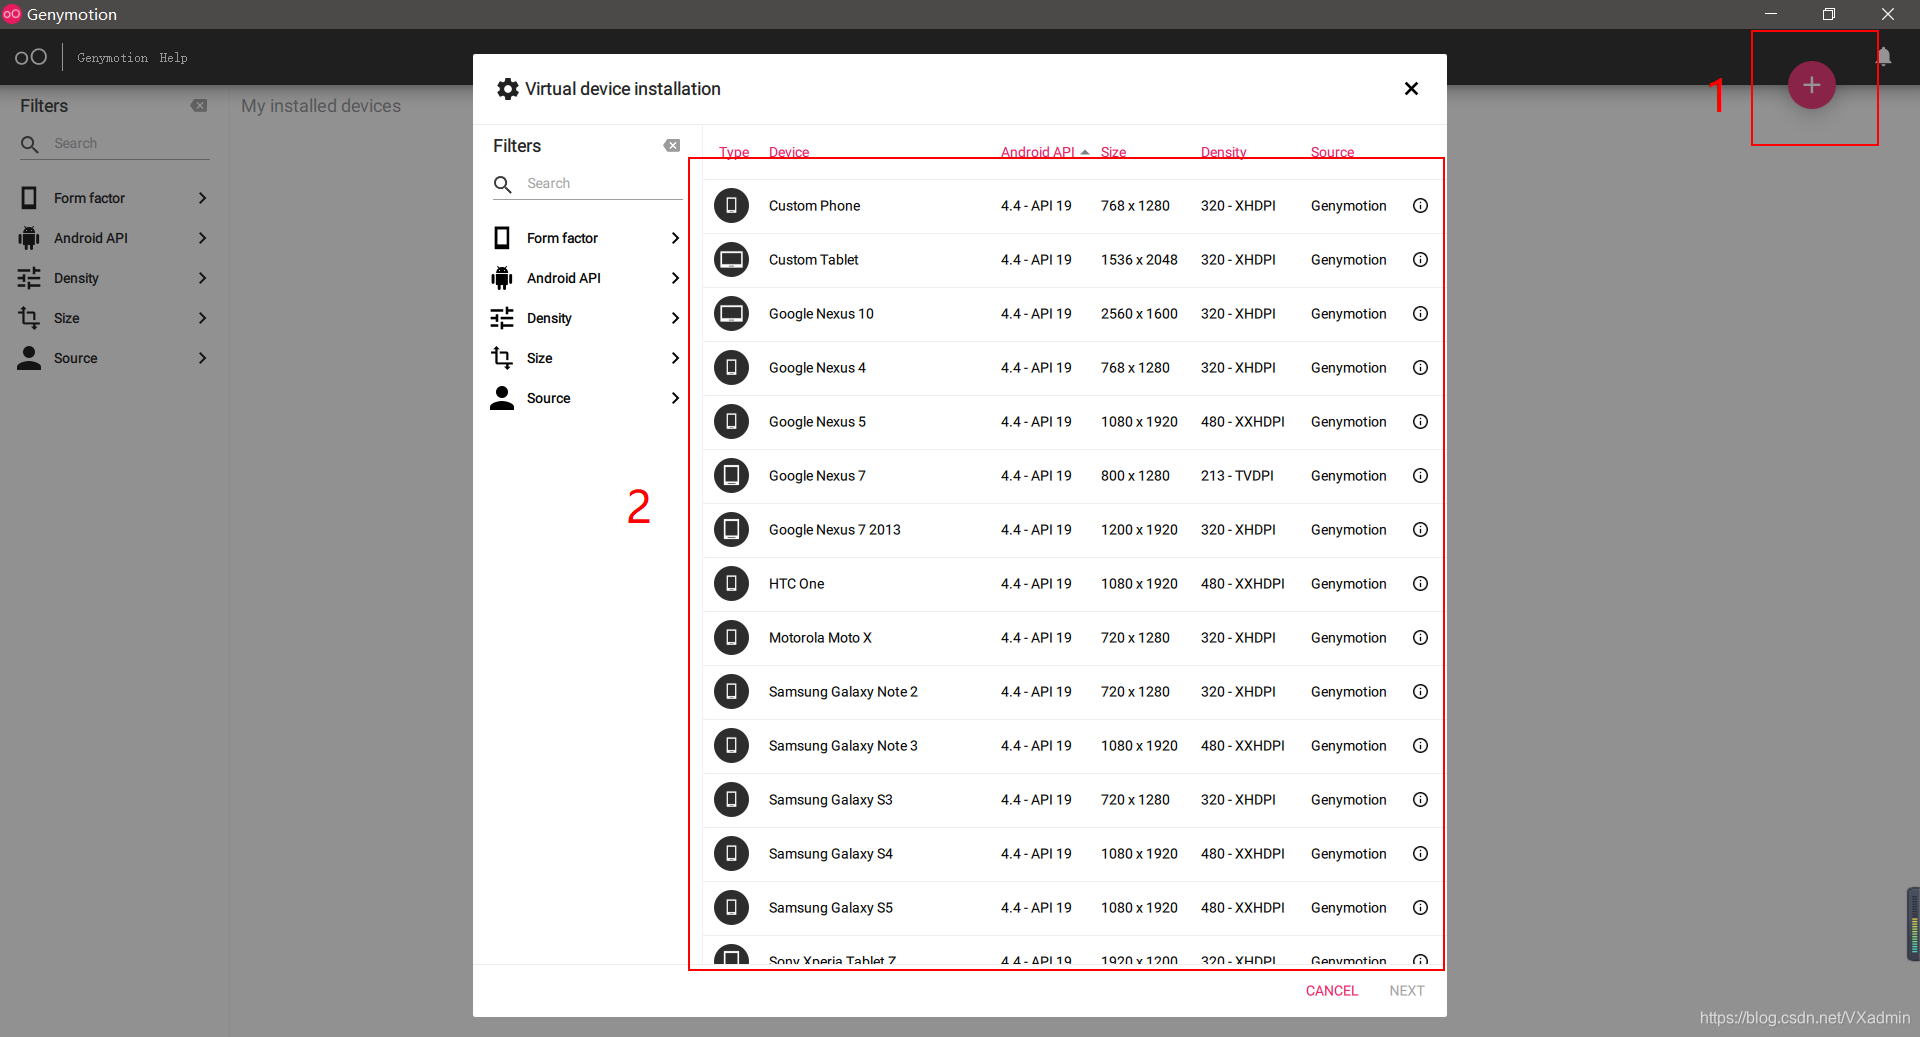The image size is (1920, 1037).
Task: Select the Google Nexus 4 device name
Action: click(x=817, y=368)
